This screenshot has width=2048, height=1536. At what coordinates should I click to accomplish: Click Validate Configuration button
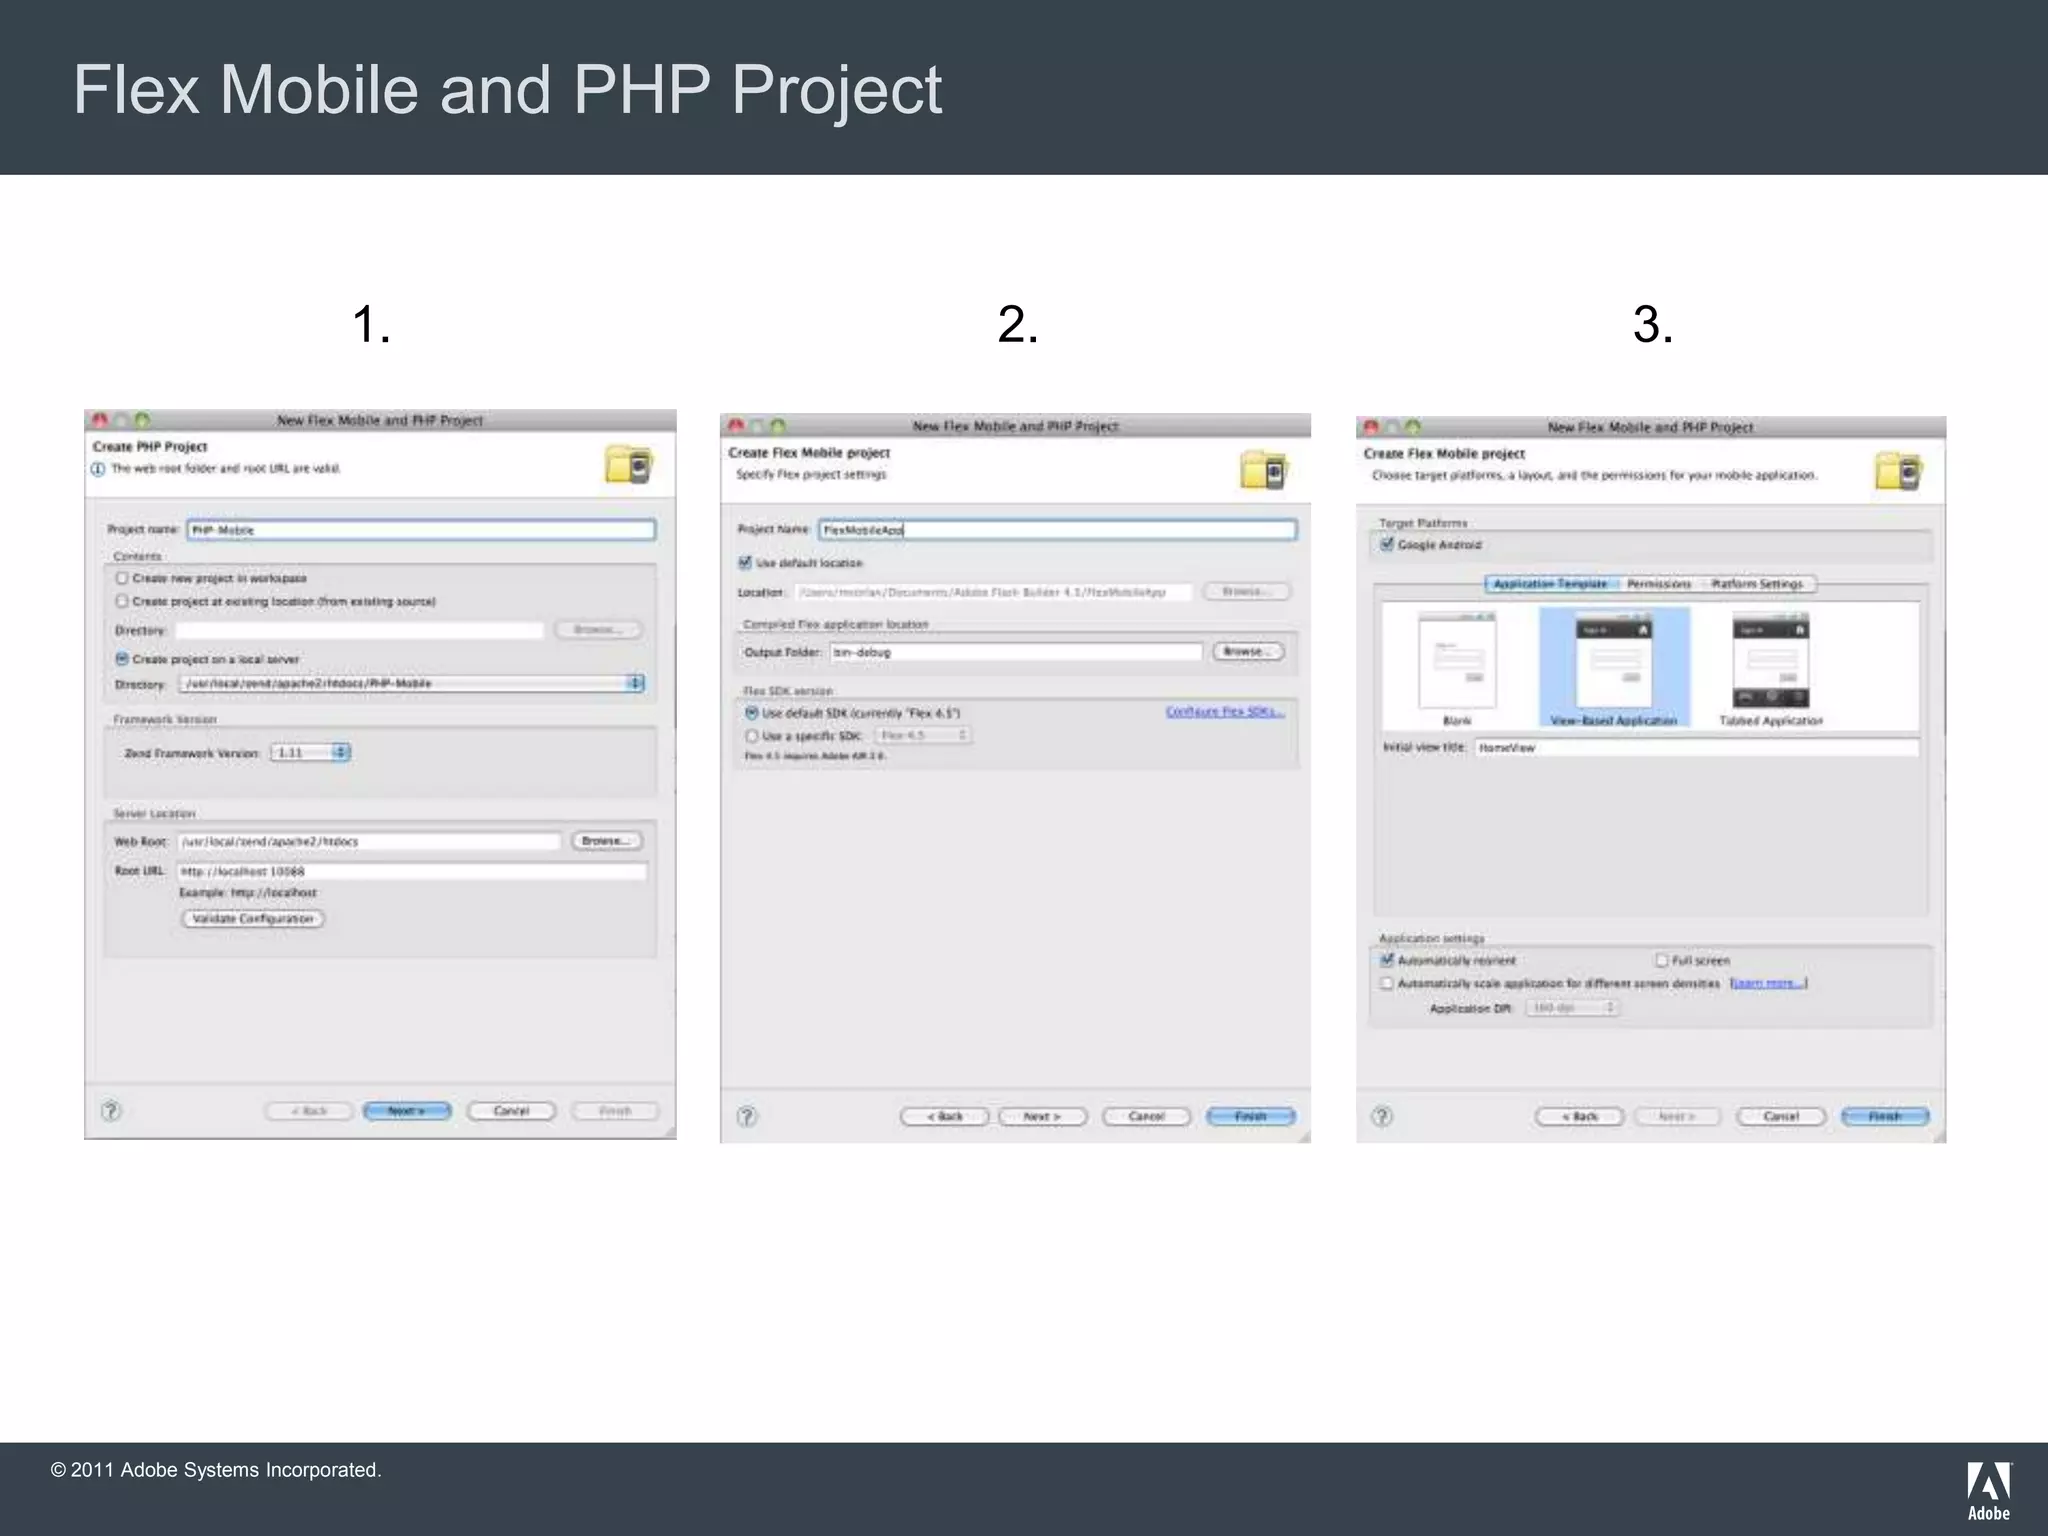coord(253,918)
